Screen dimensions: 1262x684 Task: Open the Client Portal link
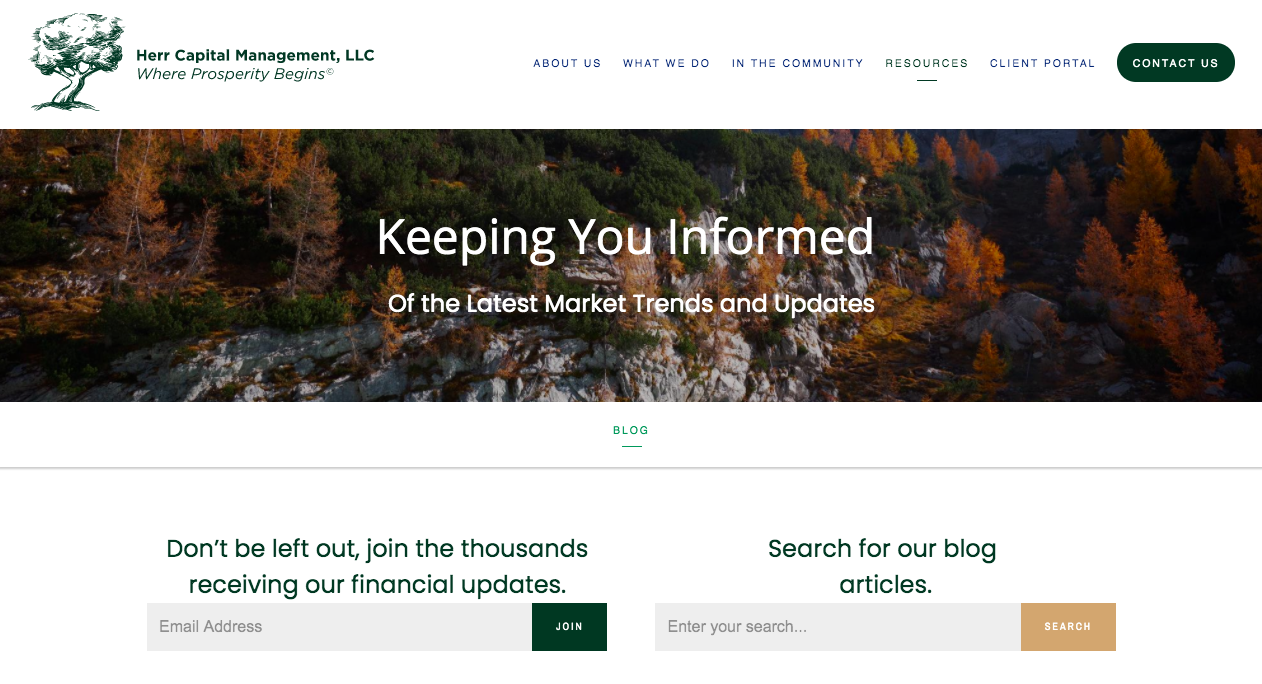(1042, 63)
